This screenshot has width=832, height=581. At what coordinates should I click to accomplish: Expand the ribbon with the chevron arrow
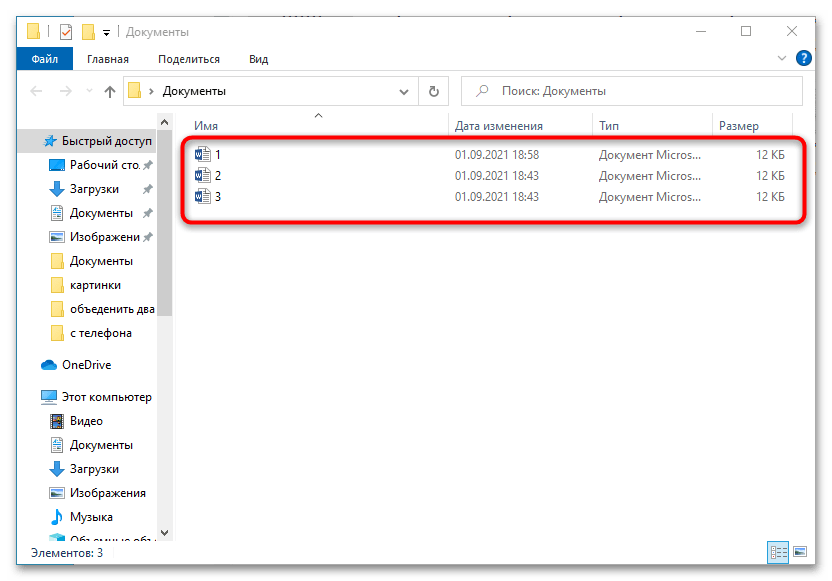[x=783, y=59]
